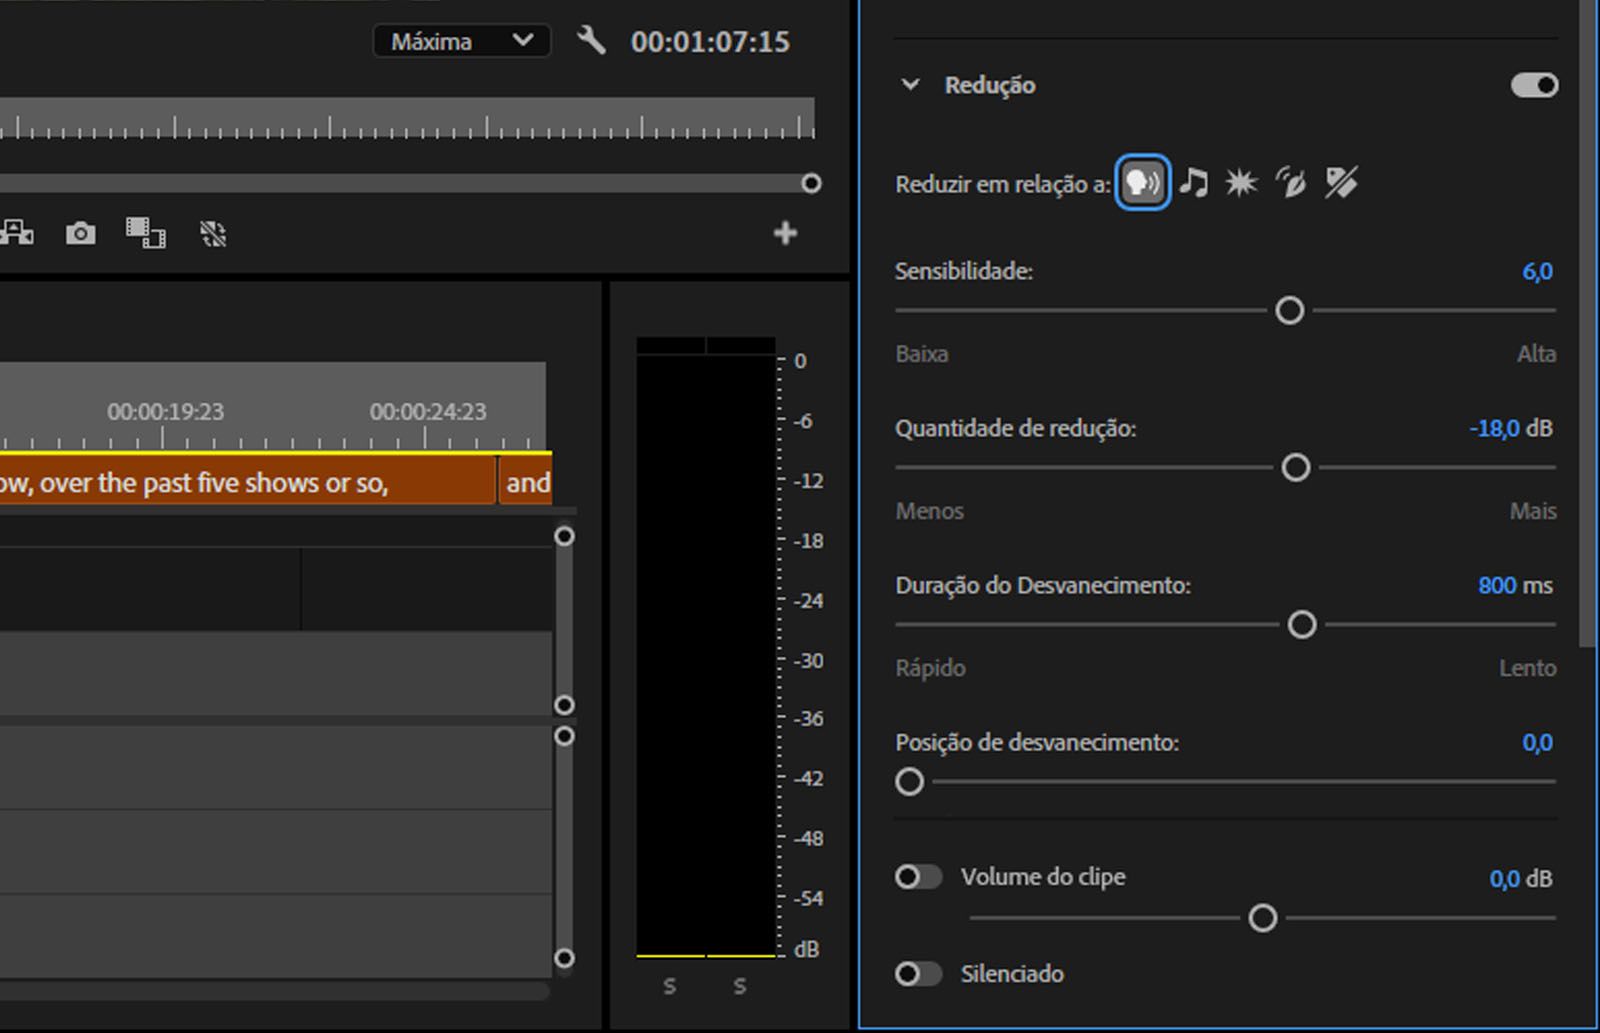Click the 'Mais' label under Quantidade de redução
This screenshot has width=1600, height=1033.
(1533, 511)
